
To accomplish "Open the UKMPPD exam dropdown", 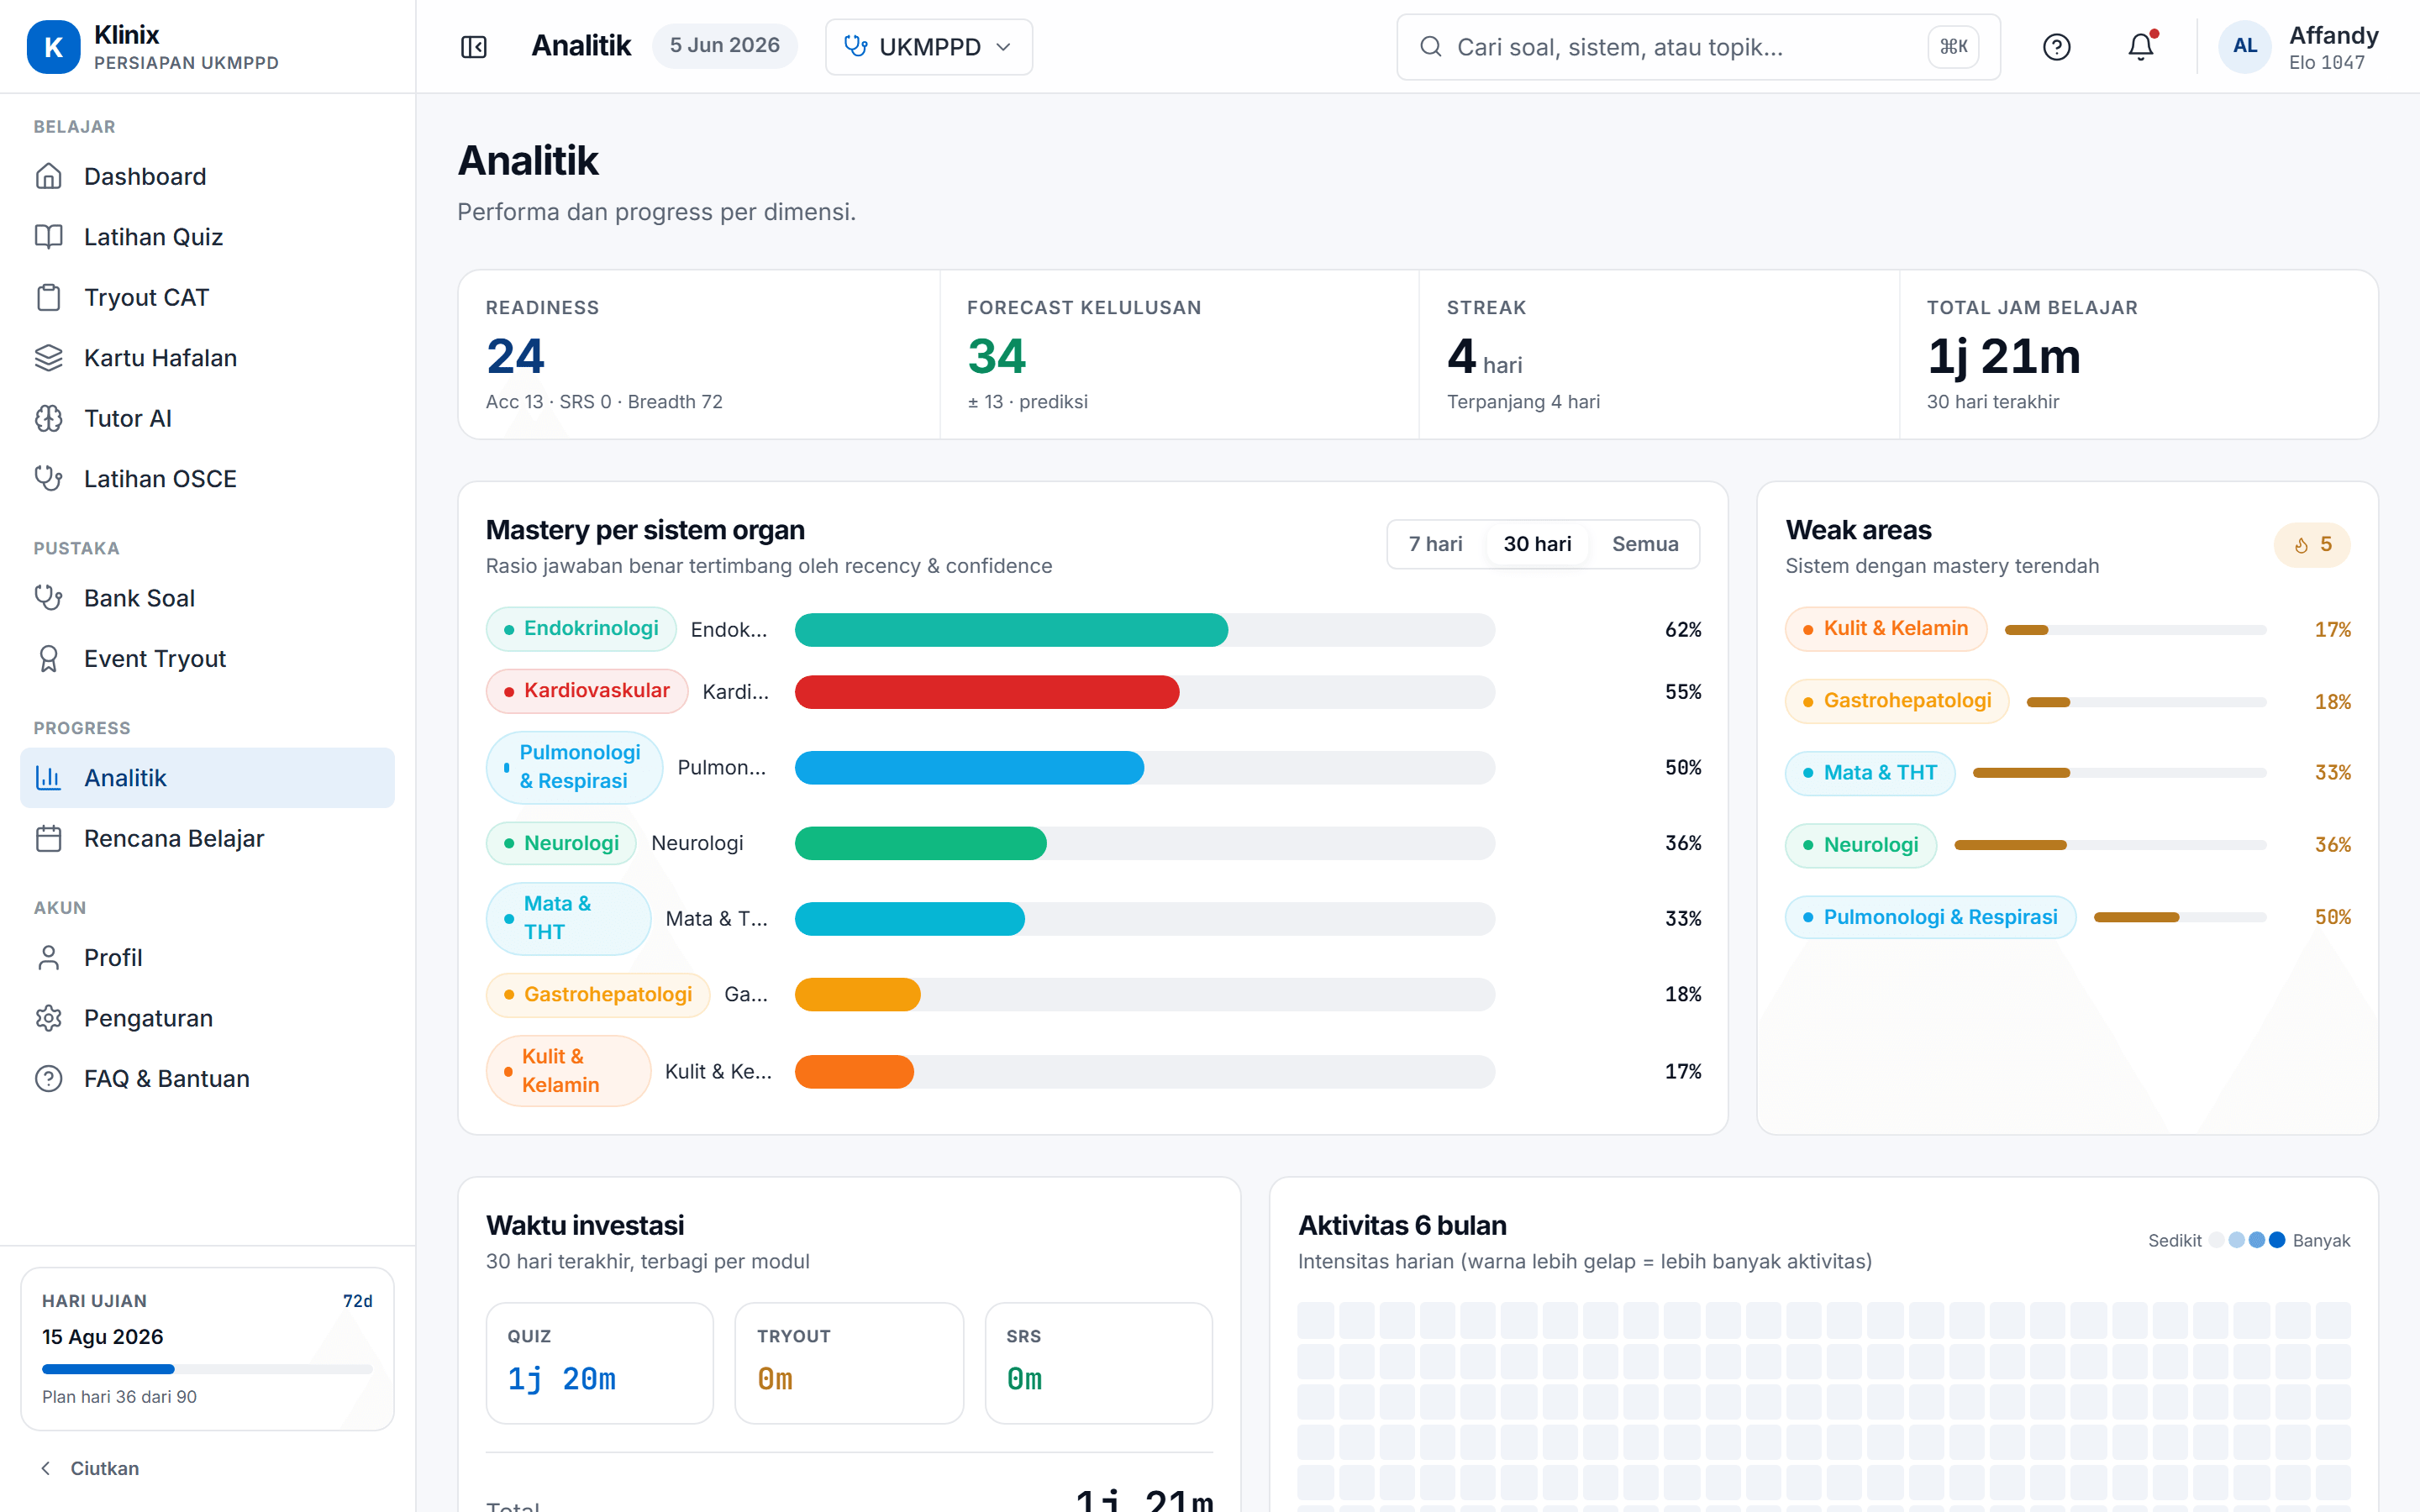I will pos(929,47).
